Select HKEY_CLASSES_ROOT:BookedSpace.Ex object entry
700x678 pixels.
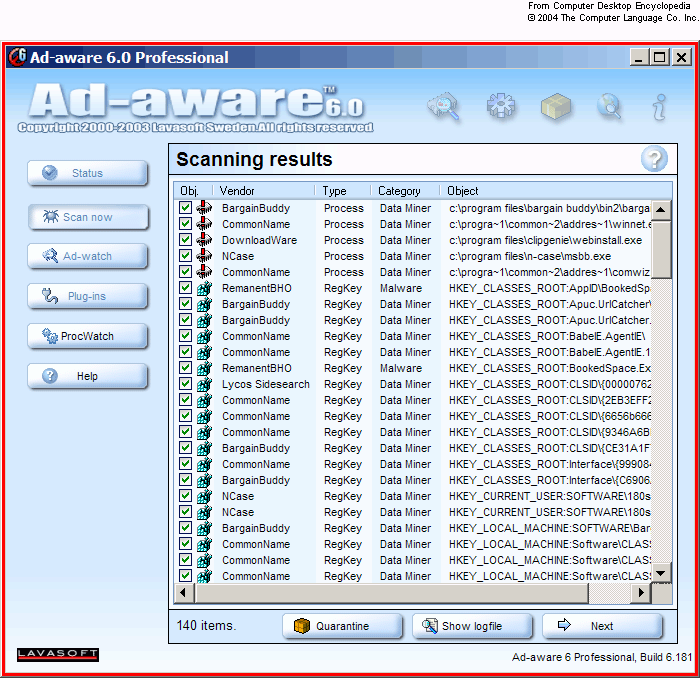pos(550,368)
